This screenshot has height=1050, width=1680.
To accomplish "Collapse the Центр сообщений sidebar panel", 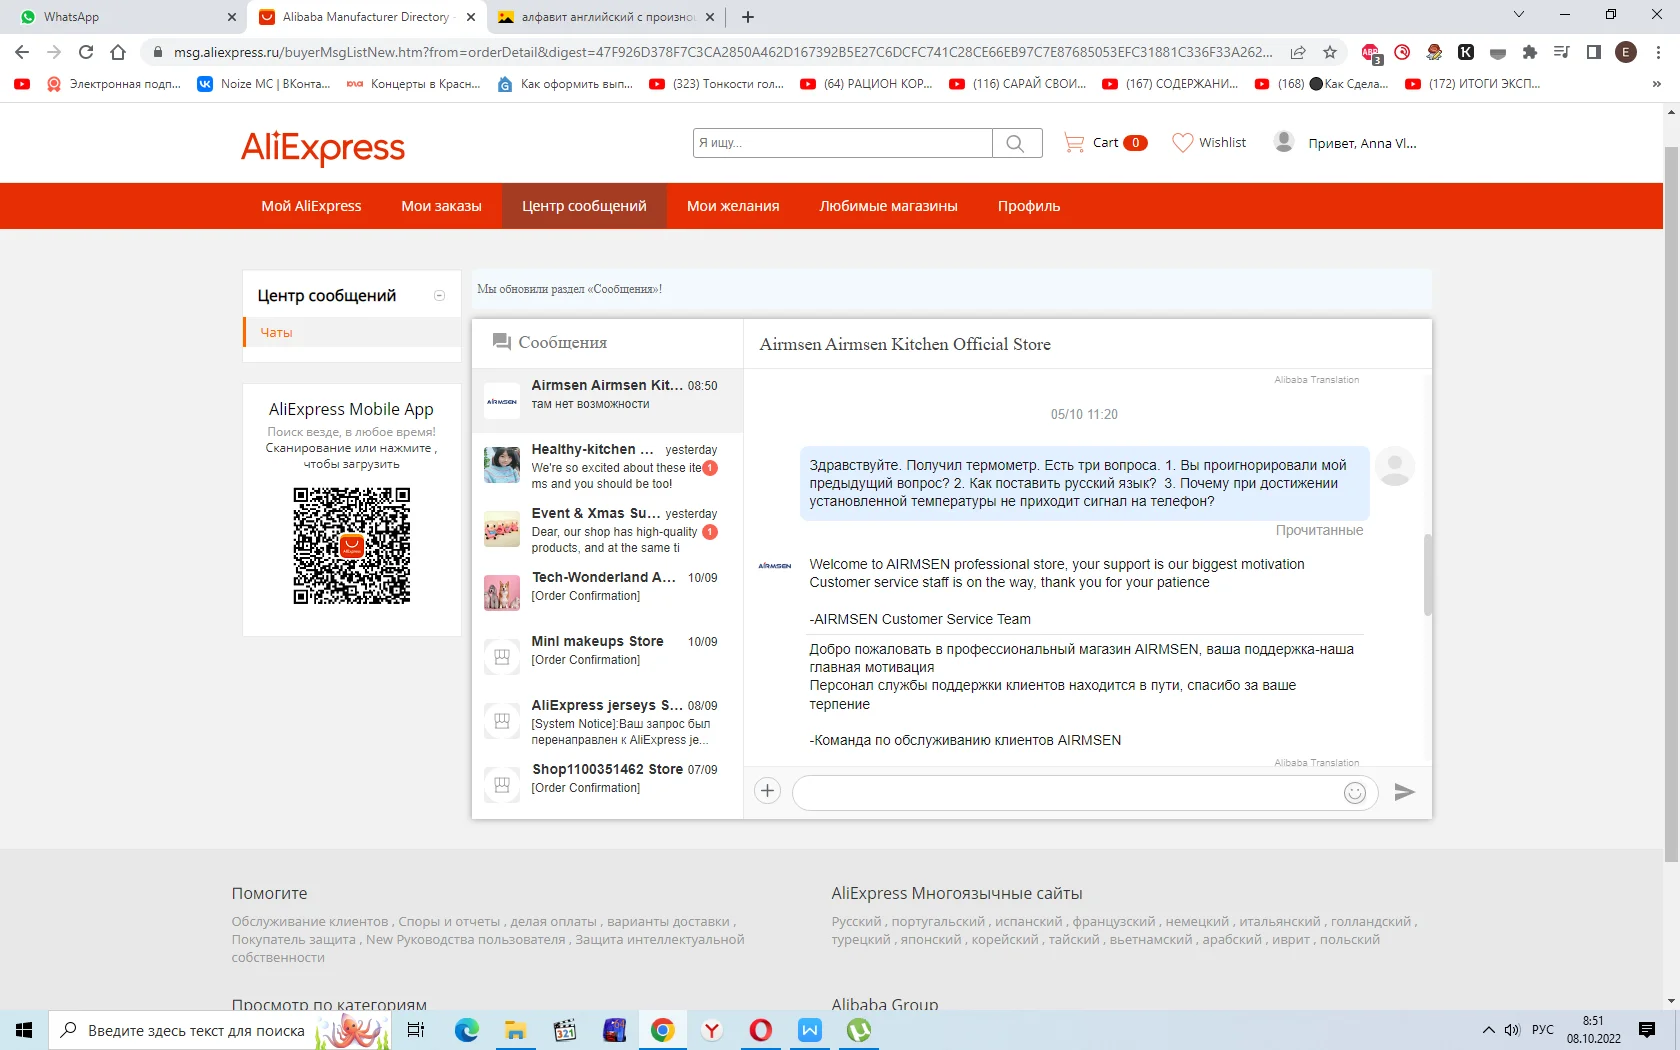I will click(439, 296).
